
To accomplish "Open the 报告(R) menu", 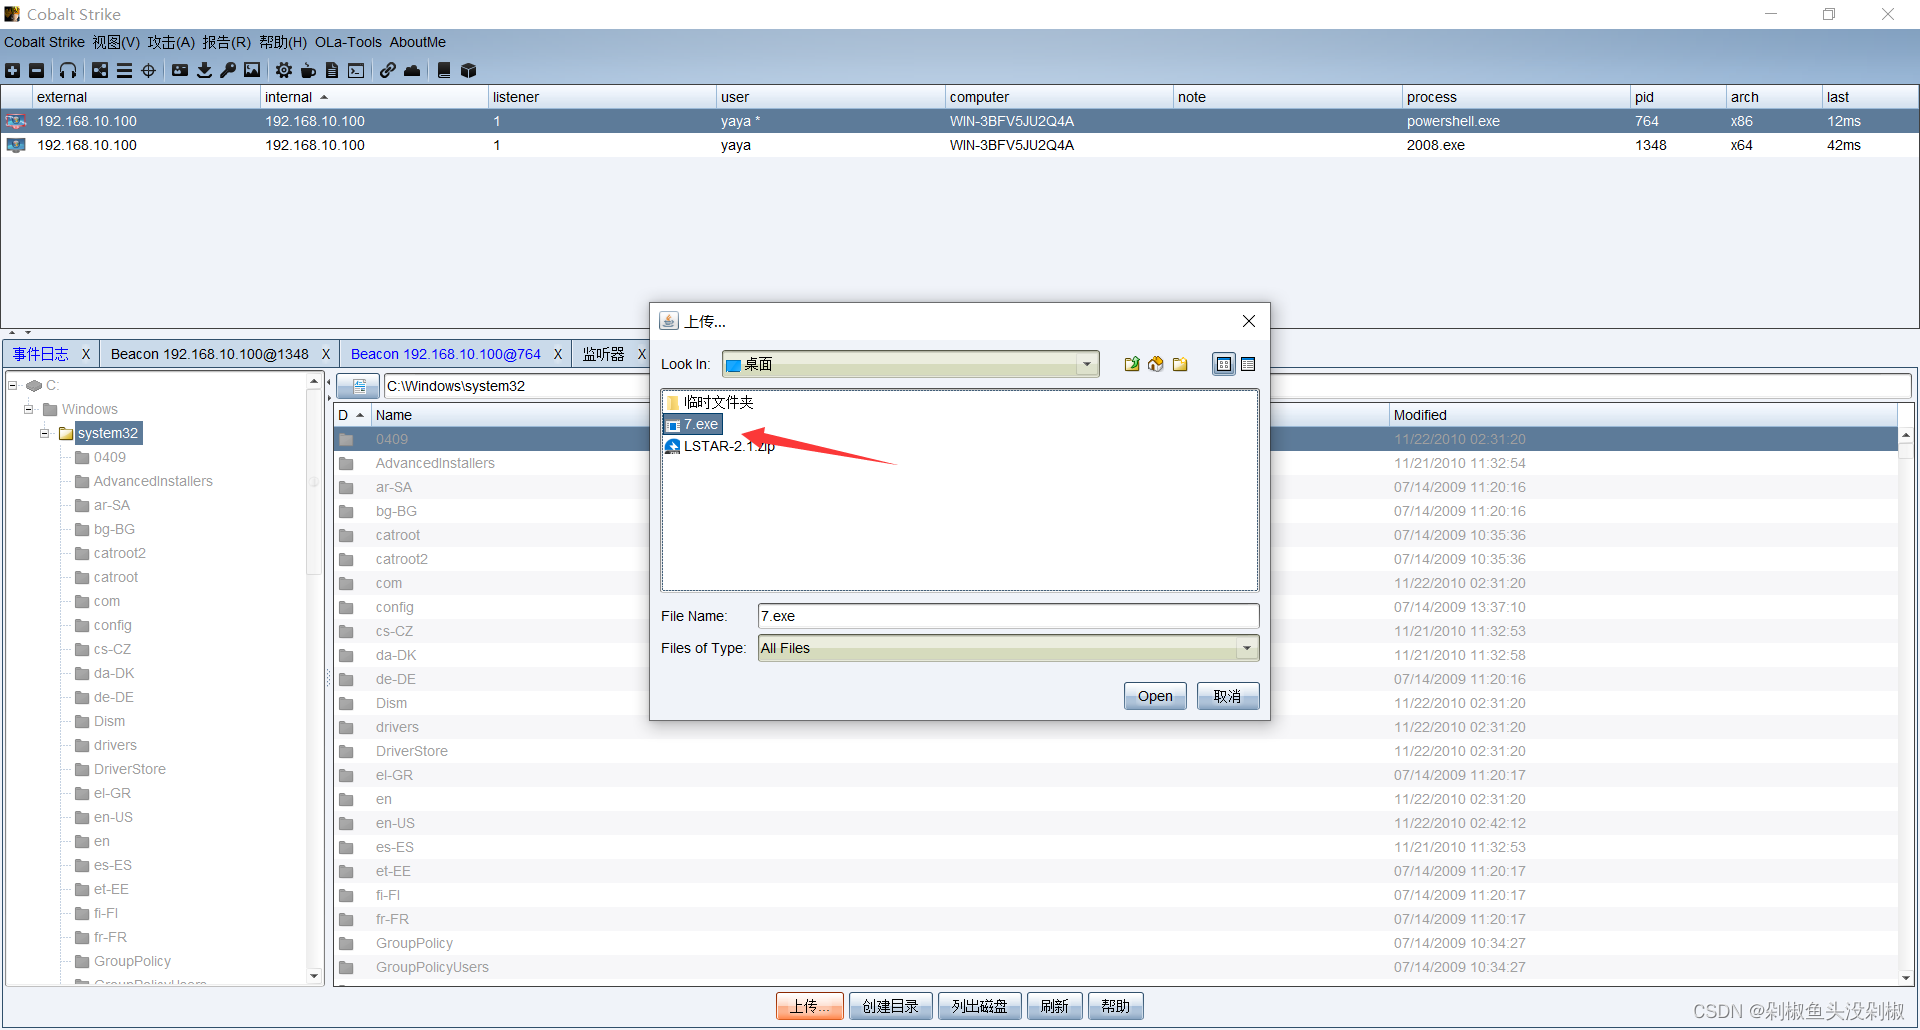I will [x=226, y=42].
